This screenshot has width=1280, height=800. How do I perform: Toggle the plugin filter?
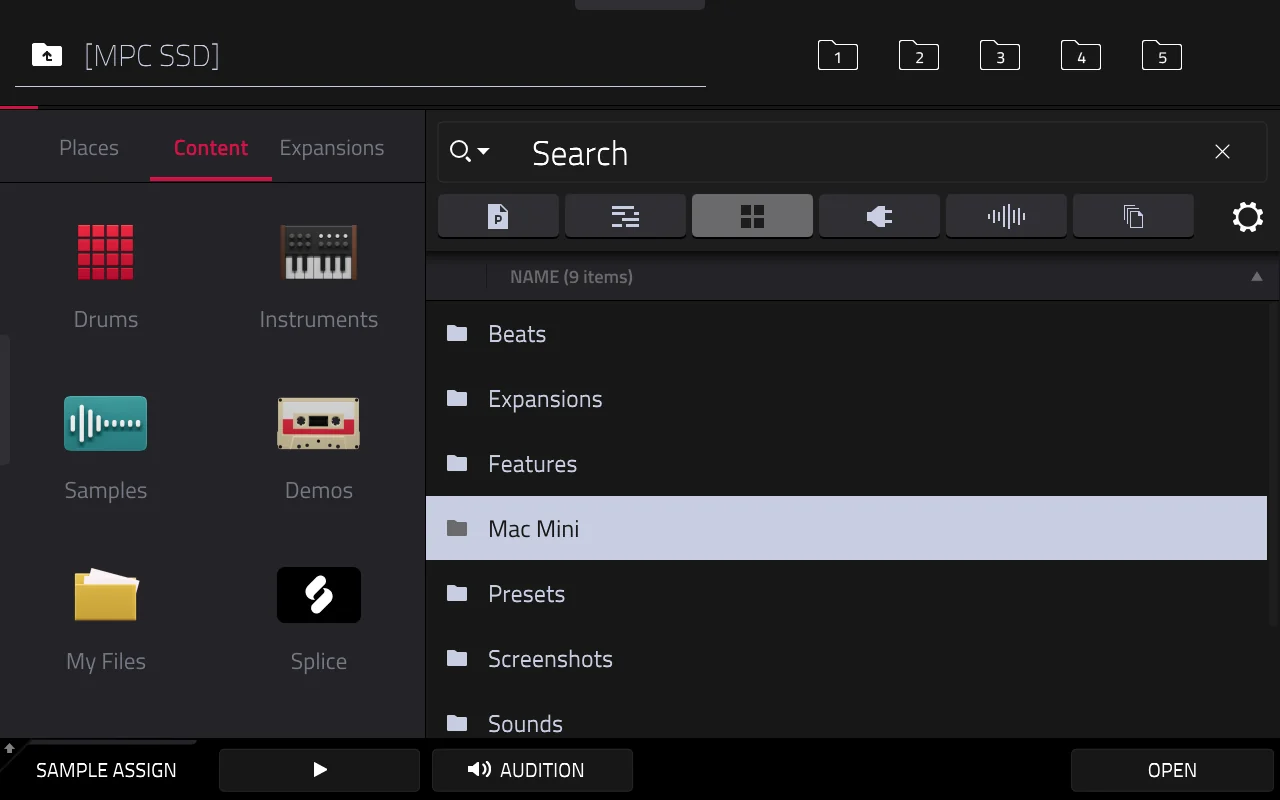click(x=879, y=216)
